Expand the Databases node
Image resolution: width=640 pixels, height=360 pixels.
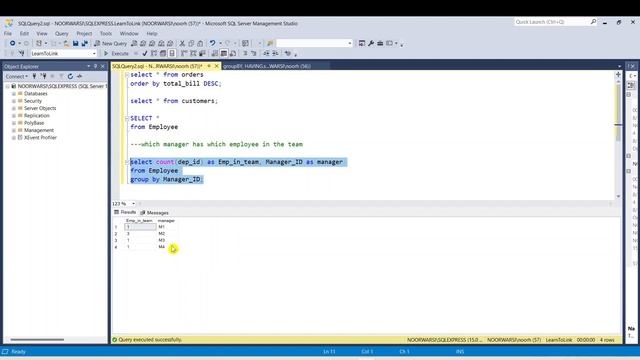tap(14, 94)
